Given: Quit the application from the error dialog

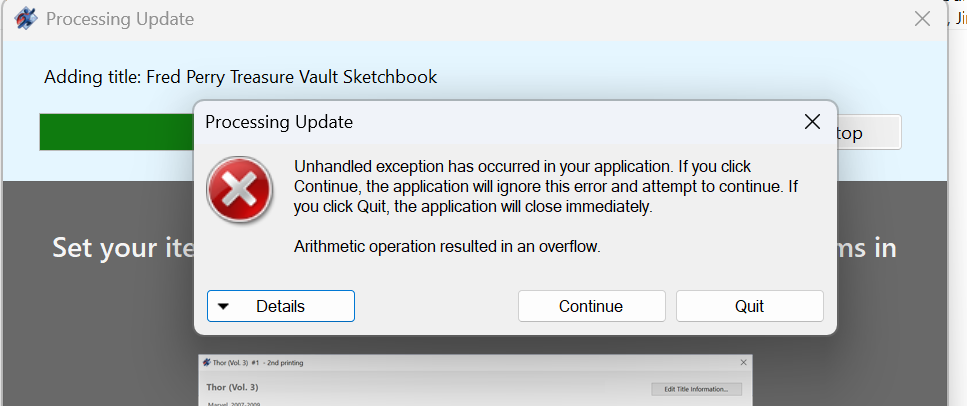Looking at the screenshot, I should coord(749,306).
